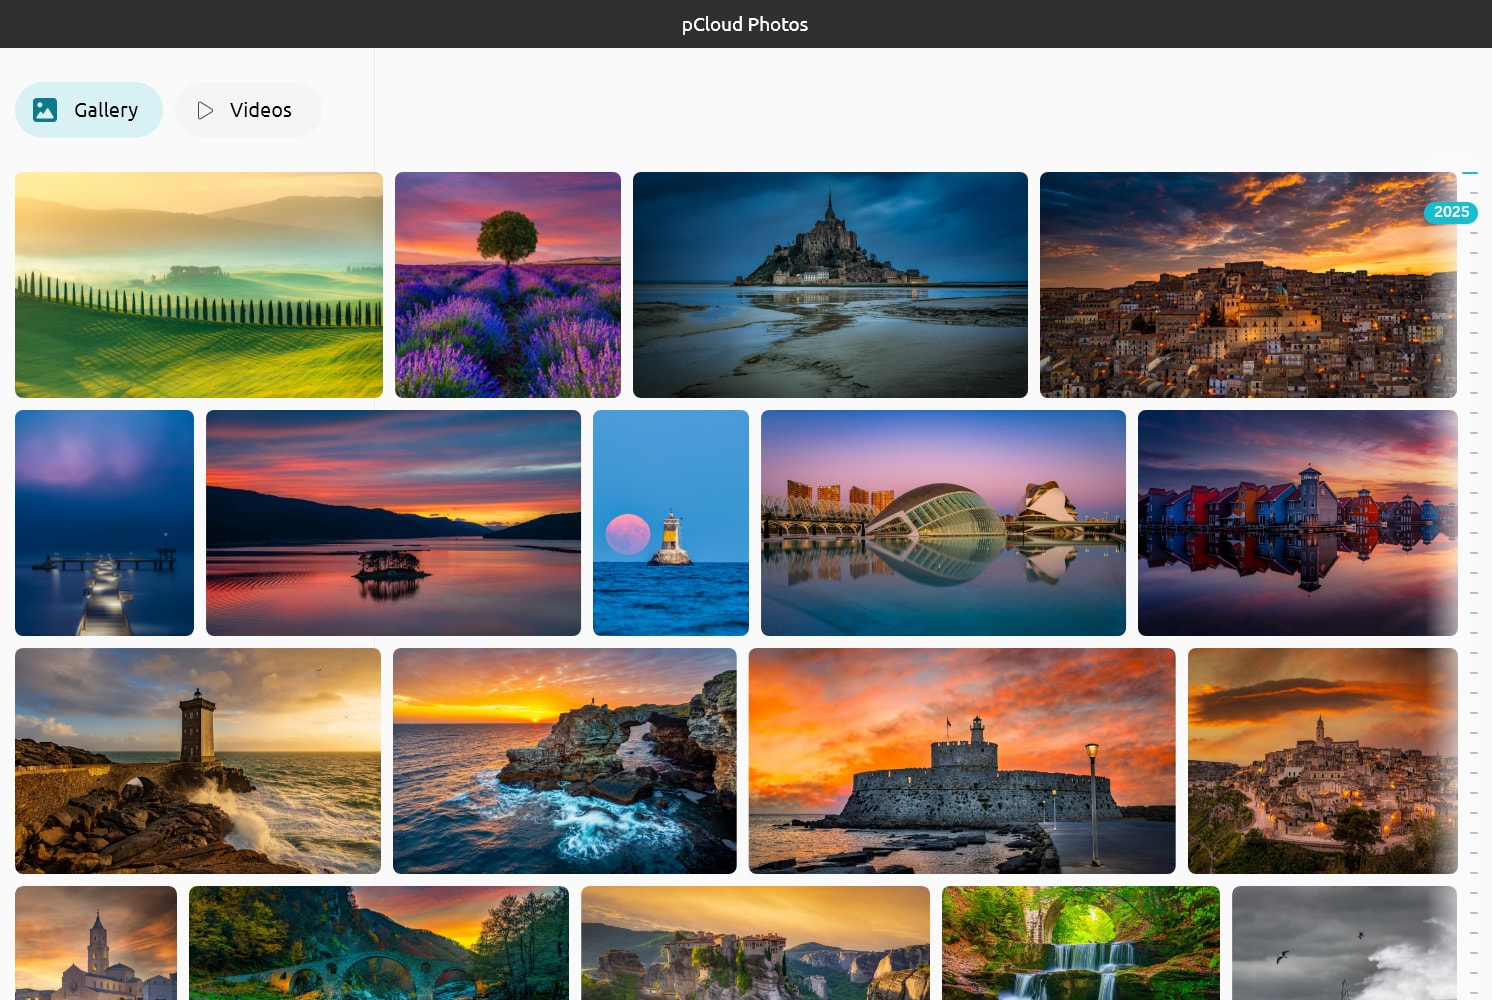Open the church bell tower photo
The height and width of the screenshot is (1000, 1492).
pos(96,943)
